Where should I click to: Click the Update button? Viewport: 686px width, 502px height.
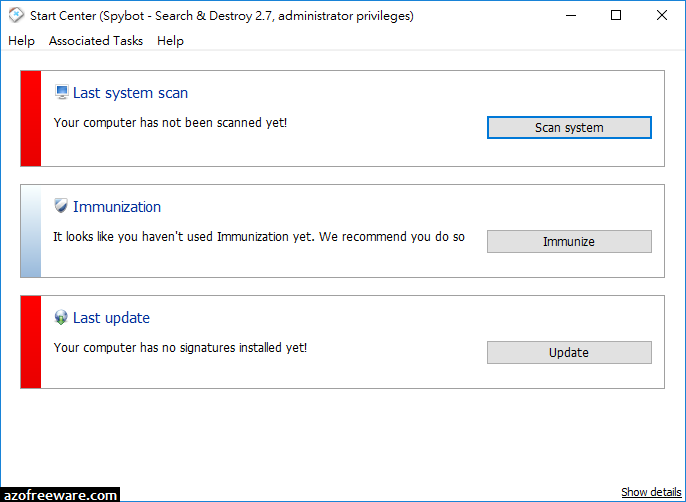(x=569, y=352)
